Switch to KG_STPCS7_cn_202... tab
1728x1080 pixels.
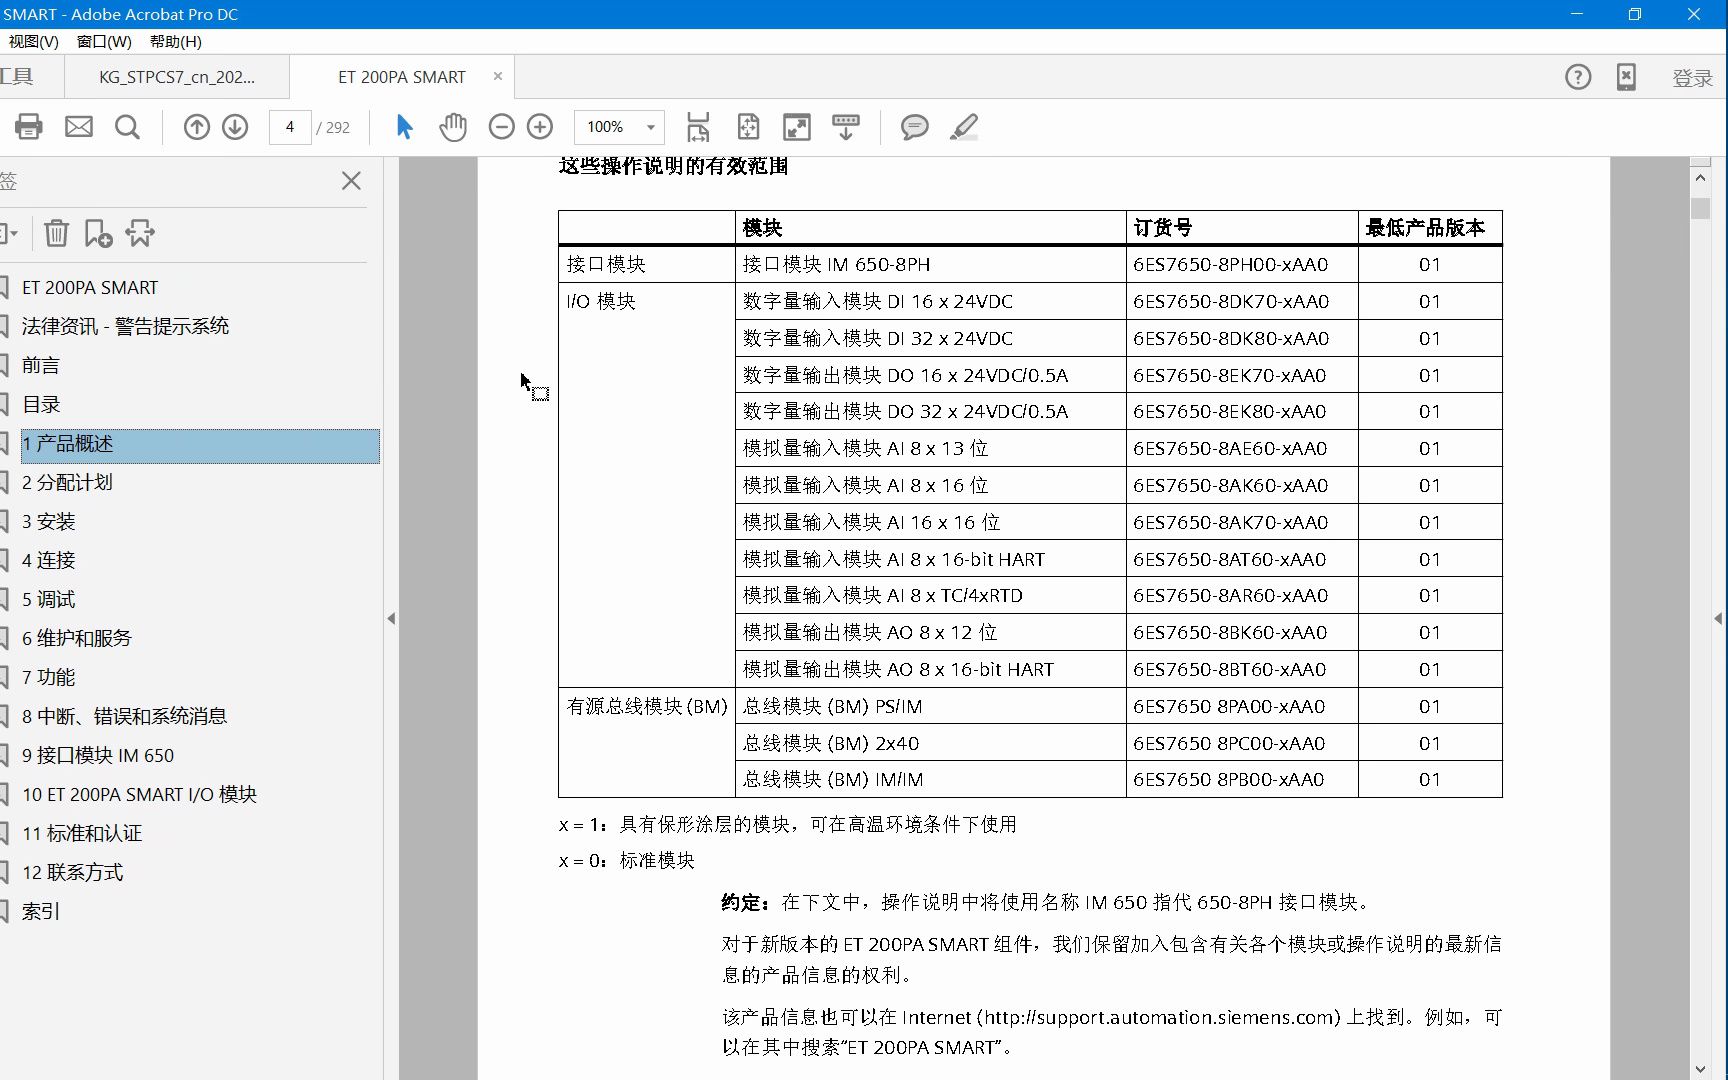coord(177,77)
